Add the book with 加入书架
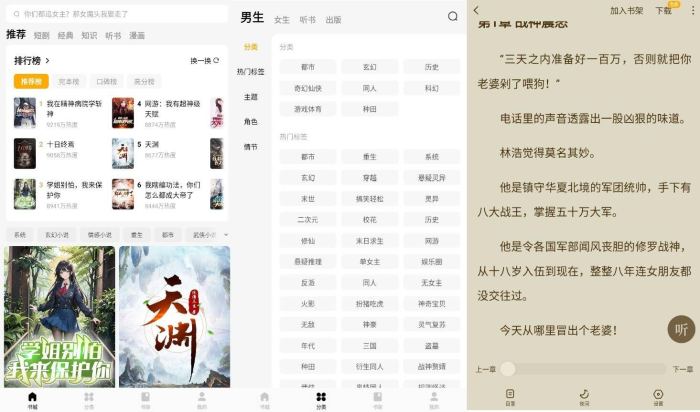 click(x=627, y=11)
